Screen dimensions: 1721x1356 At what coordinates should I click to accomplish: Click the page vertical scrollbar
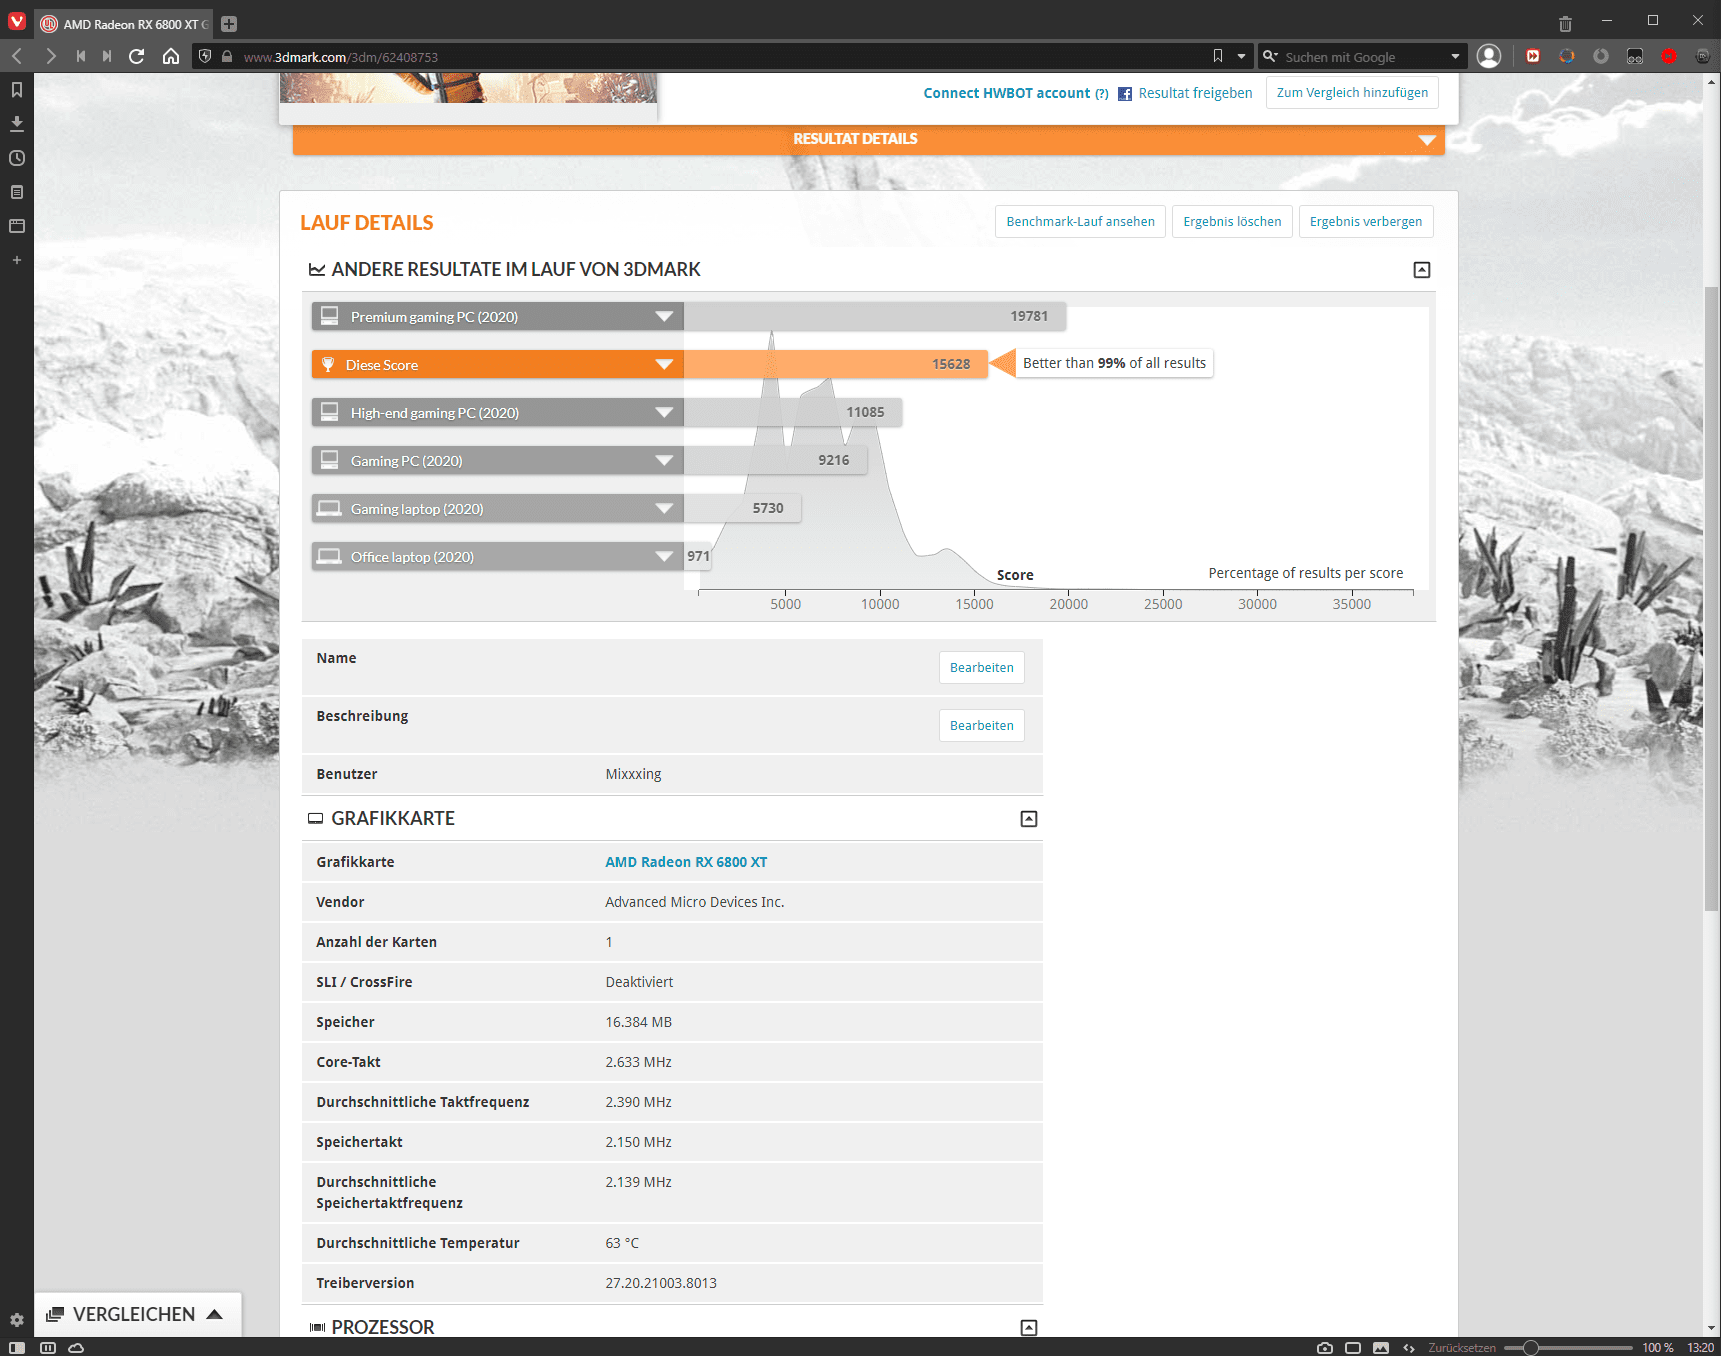coord(1711,598)
